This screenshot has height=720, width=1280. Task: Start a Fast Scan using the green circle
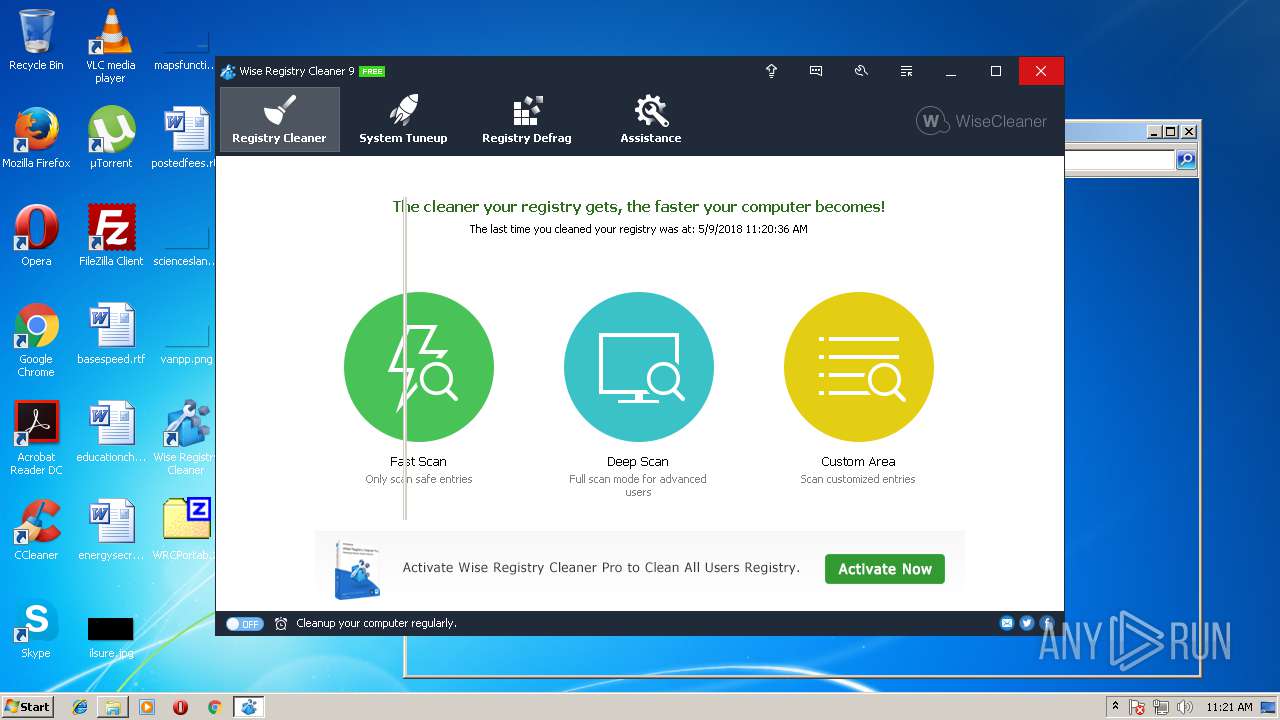418,367
